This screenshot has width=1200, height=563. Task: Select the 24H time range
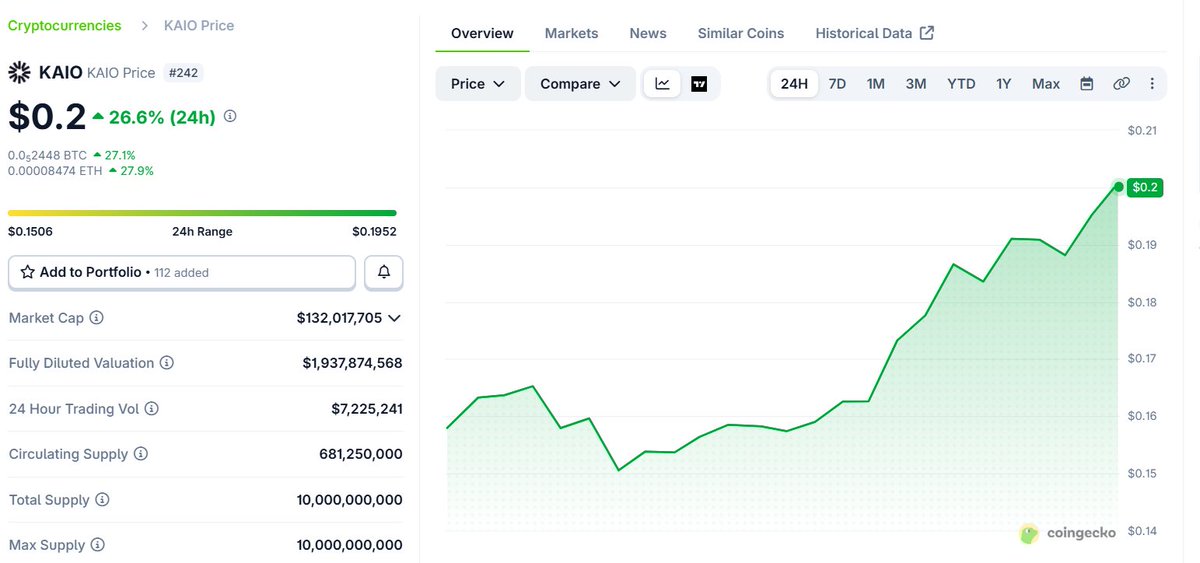(x=794, y=84)
